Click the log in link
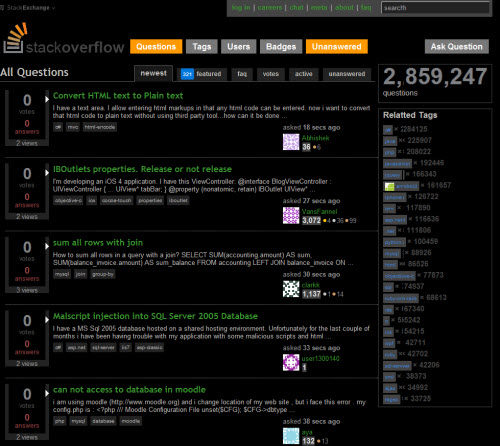The image size is (500, 446). [x=241, y=7]
